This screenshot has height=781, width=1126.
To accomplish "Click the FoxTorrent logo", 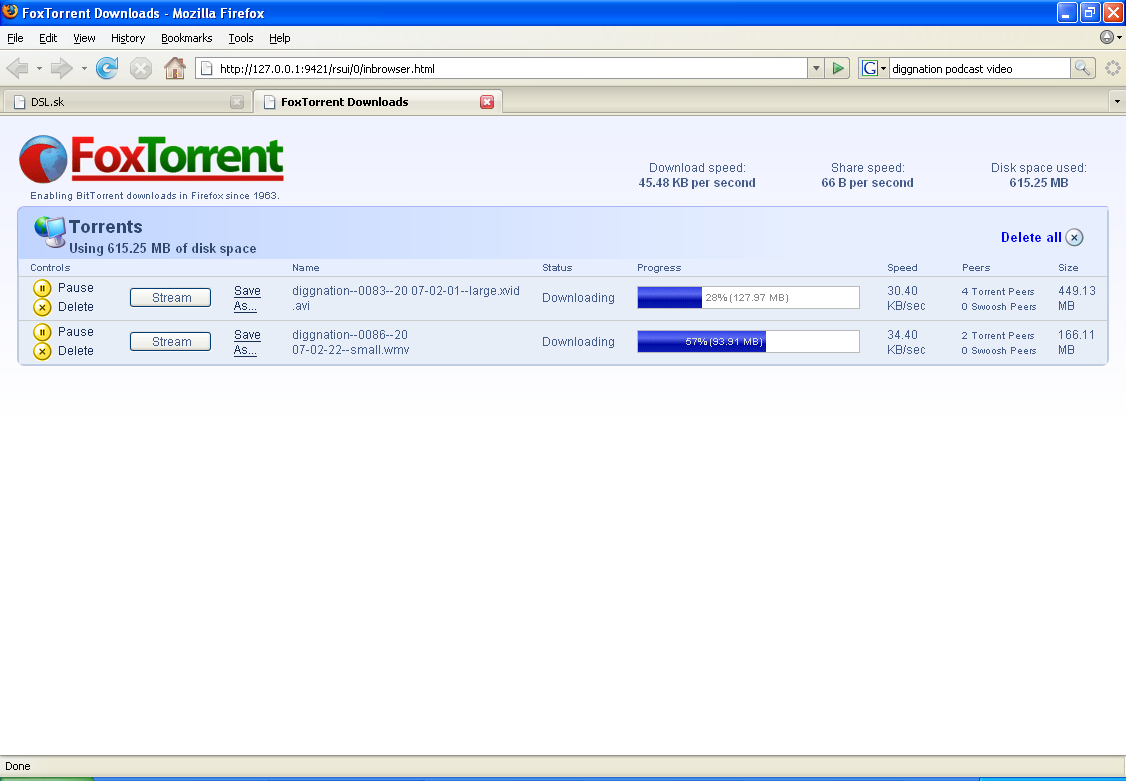I will [x=152, y=159].
